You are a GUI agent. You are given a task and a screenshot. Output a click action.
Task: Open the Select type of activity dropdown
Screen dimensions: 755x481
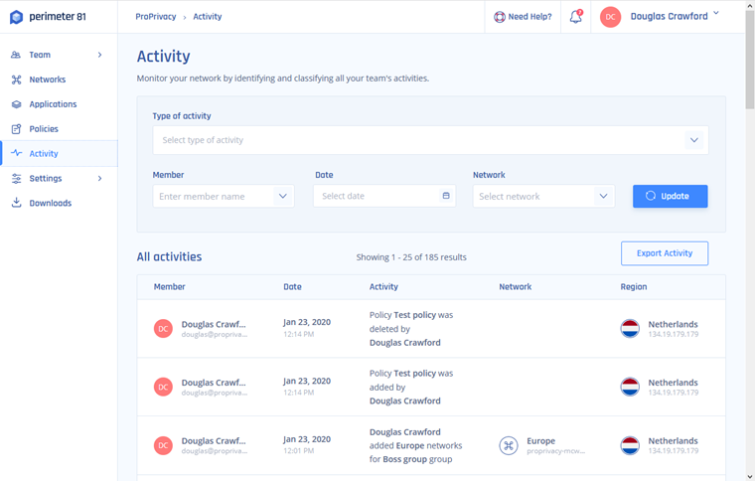click(430, 140)
